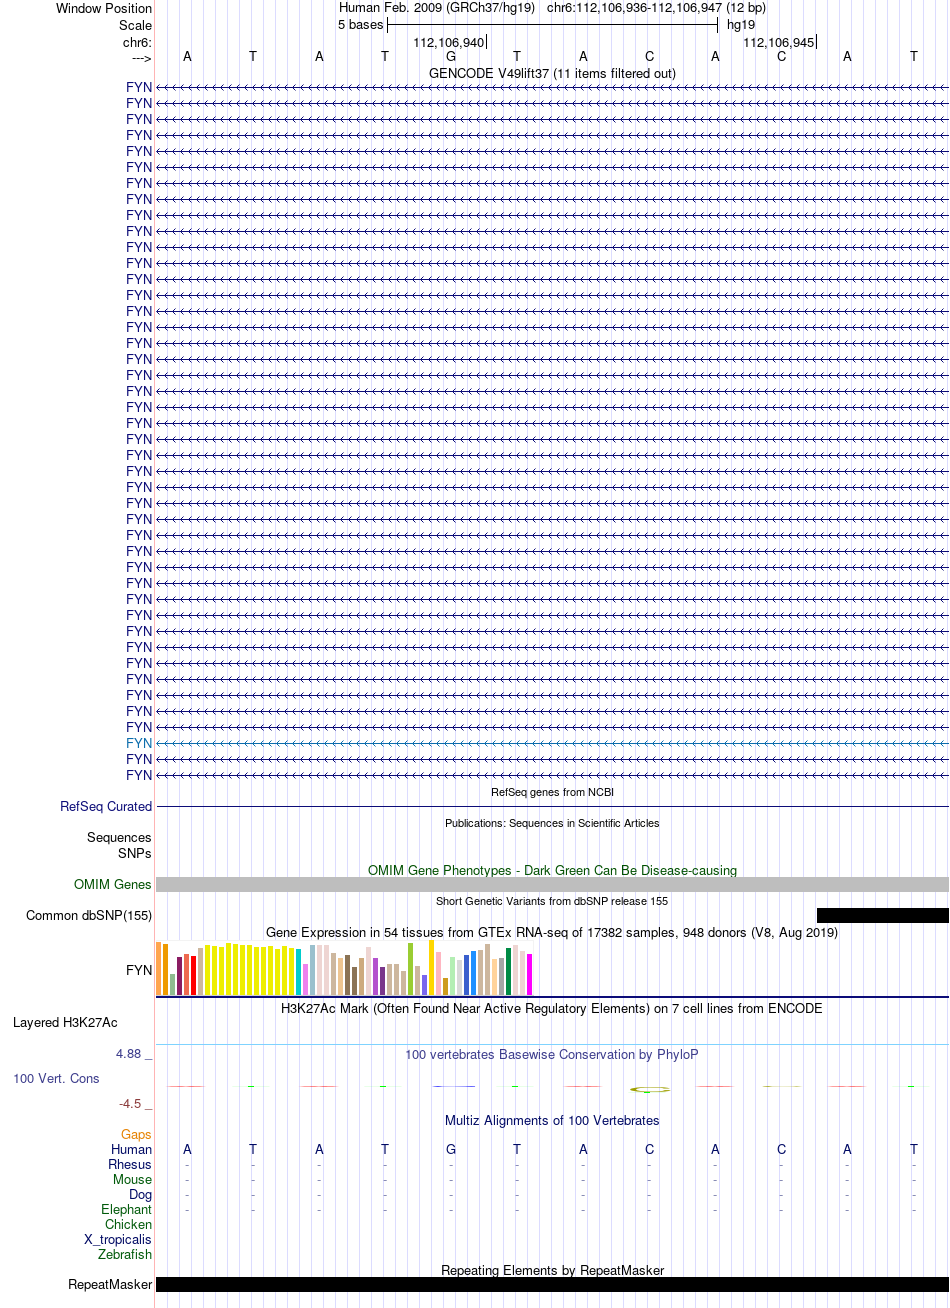This screenshot has height=1308, width=950.
Task: Click the '5 bases' scale bar label
Action: pos(360,24)
